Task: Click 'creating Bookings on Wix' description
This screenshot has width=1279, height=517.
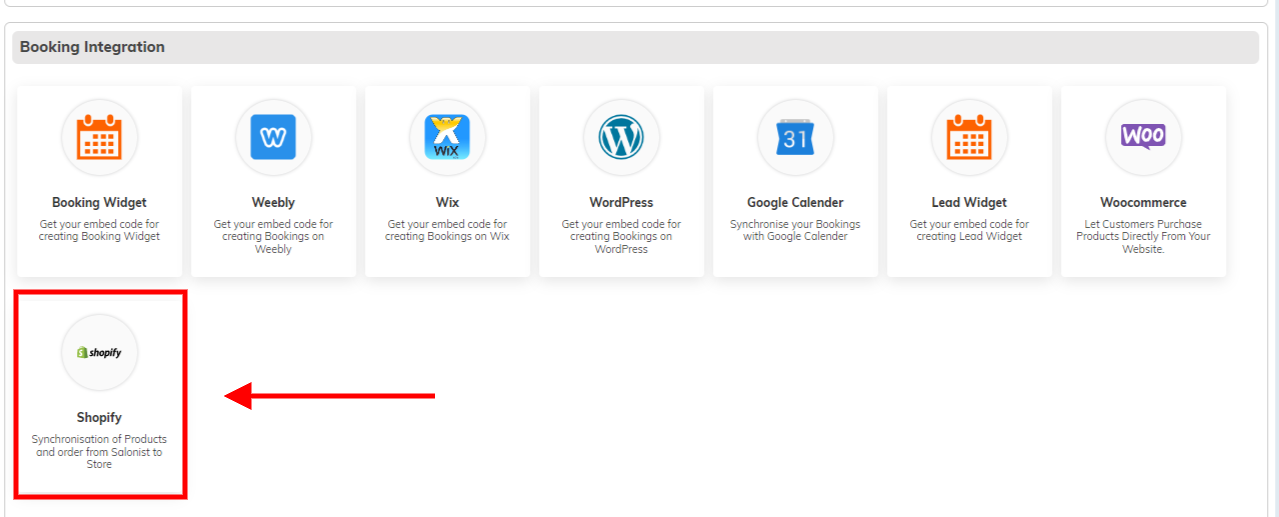Action: pyautogui.click(x=447, y=230)
